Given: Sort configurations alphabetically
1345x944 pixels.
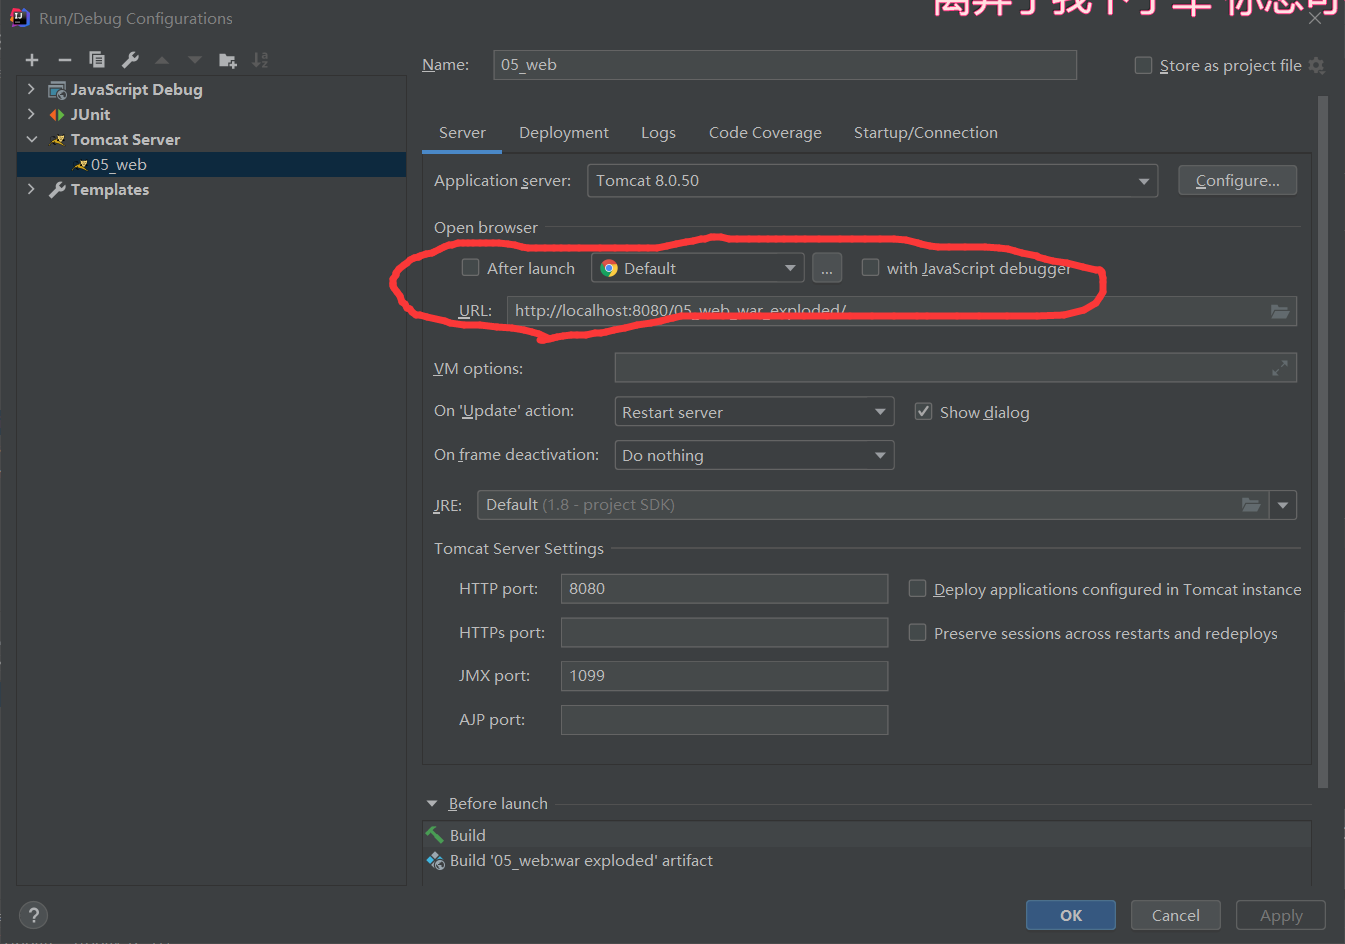Looking at the screenshot, I should click(x=260, y=60).
